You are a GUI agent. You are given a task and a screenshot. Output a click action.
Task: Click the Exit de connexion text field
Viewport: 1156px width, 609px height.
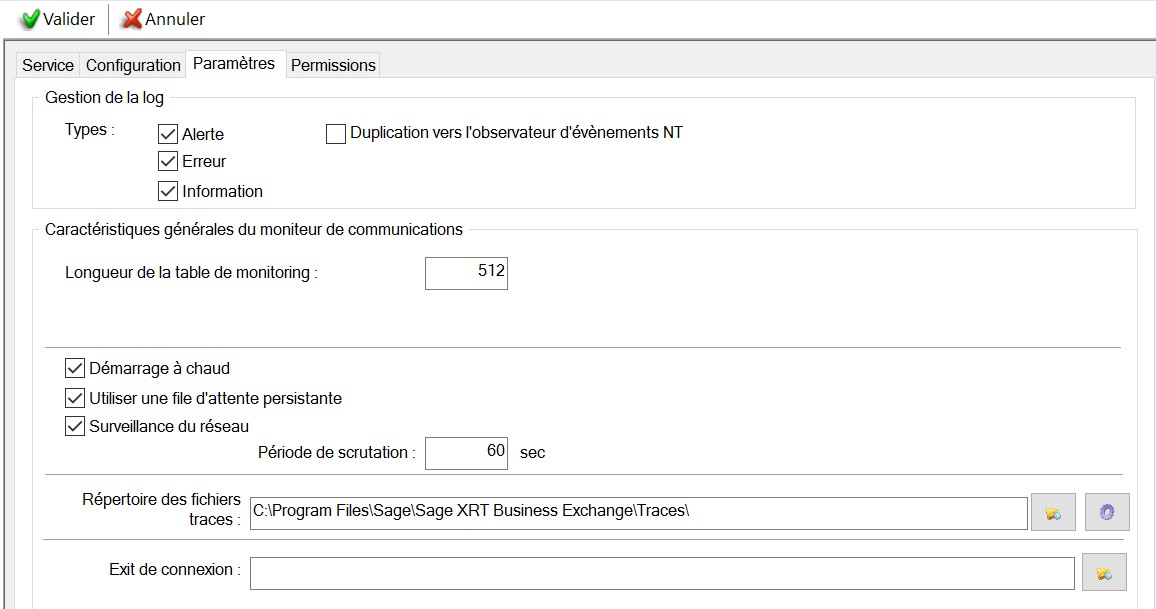pos(661,573)
